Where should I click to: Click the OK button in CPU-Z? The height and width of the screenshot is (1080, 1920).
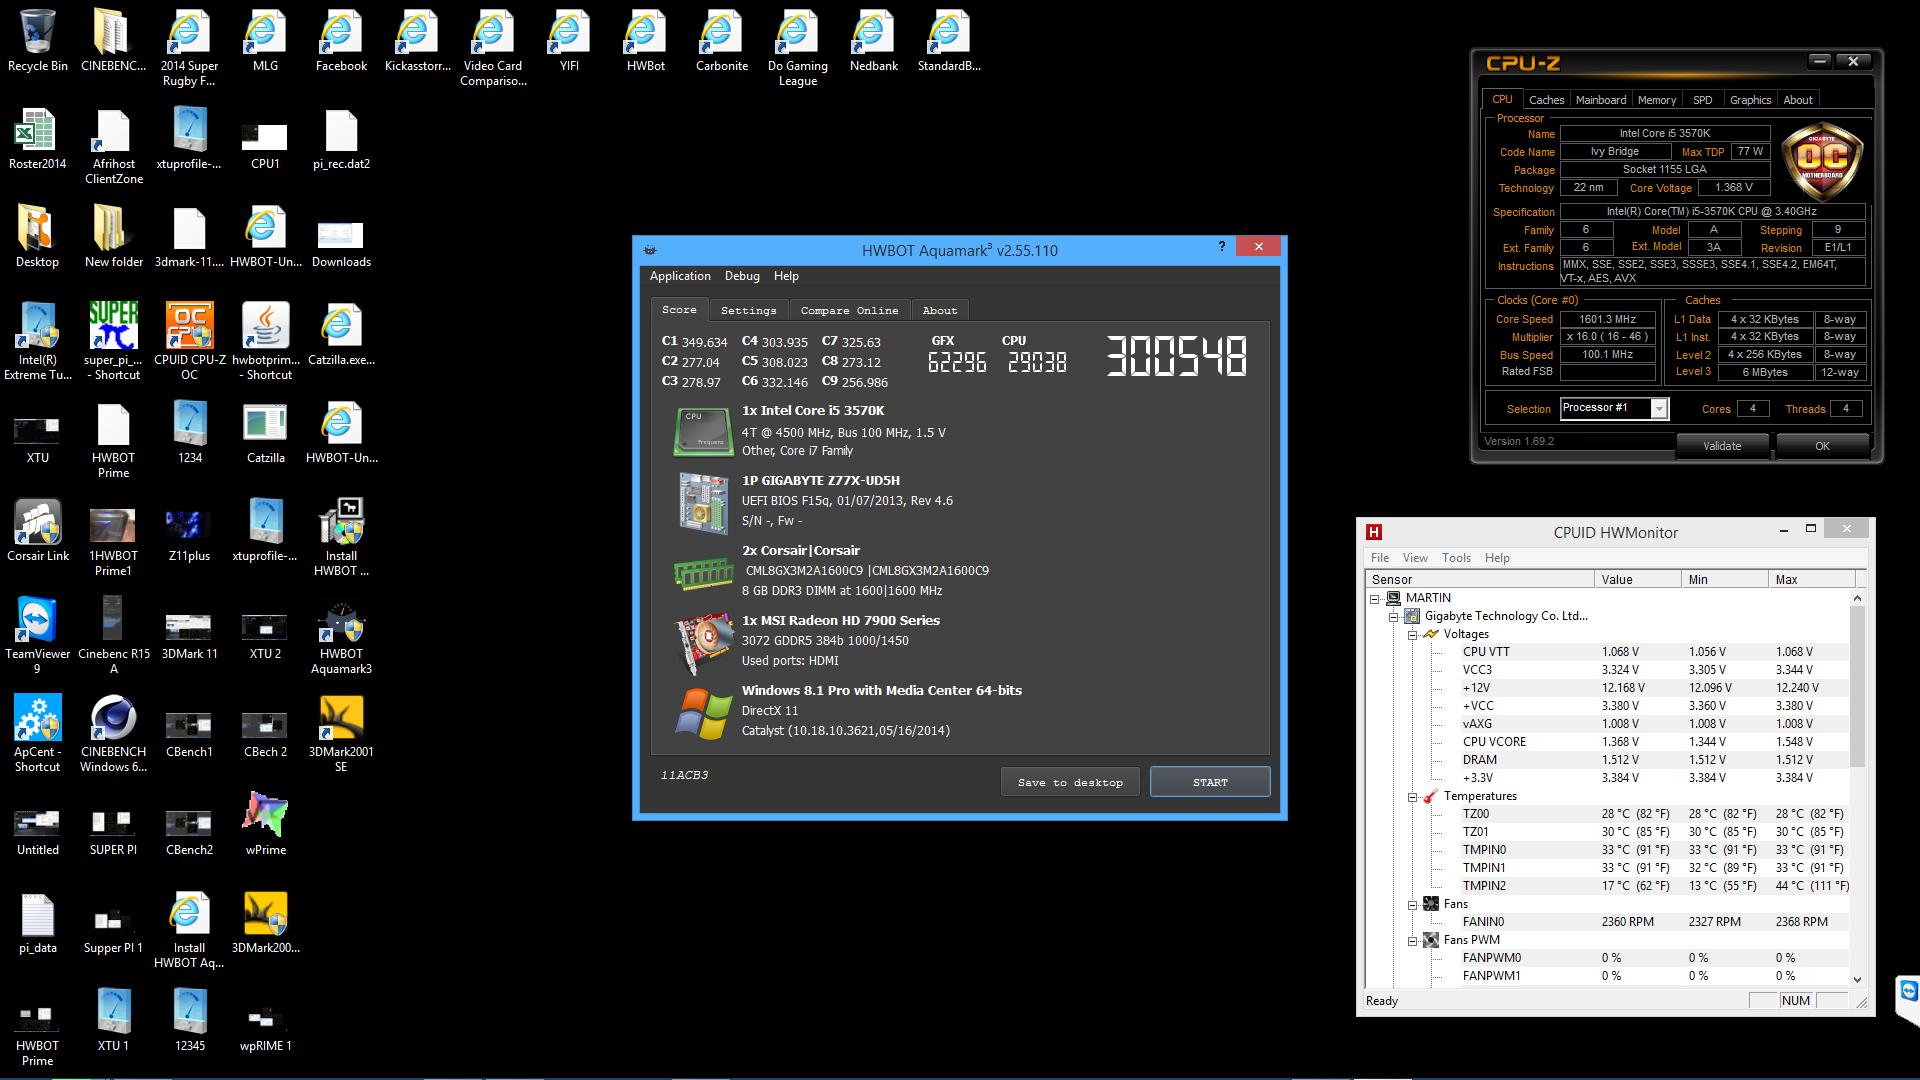click(x=1822, y=446)
